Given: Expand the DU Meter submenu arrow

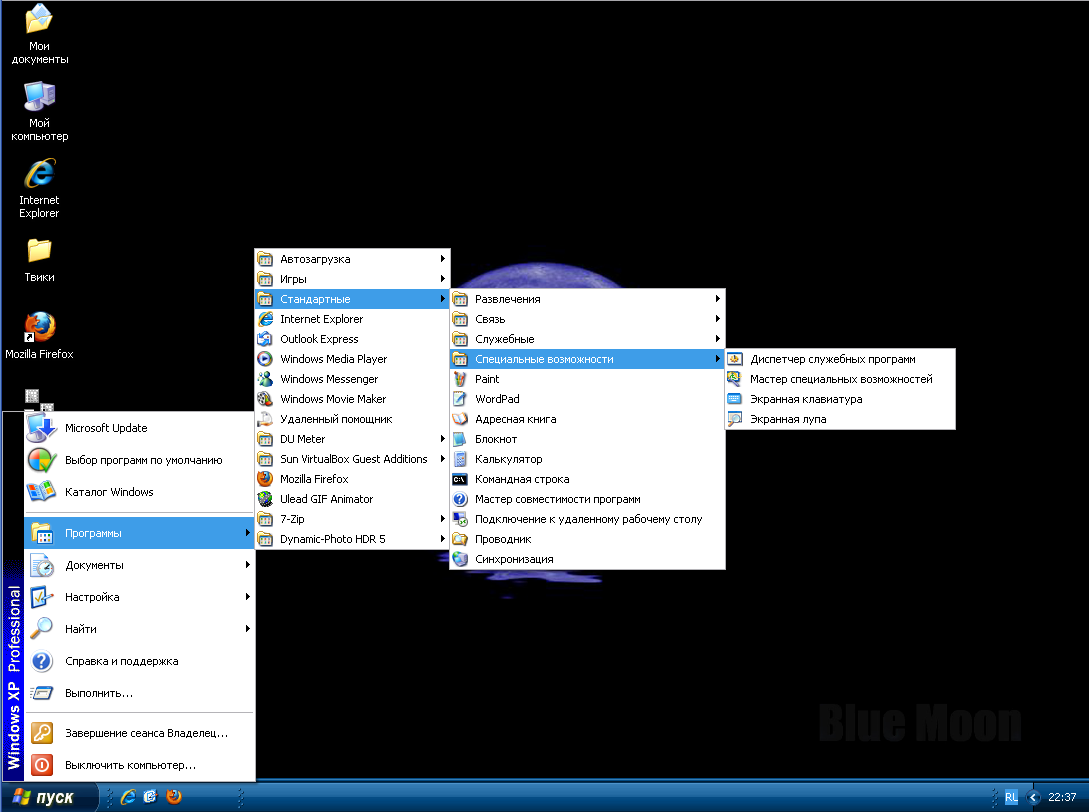Looking at the screenshot, I should 442,439.
